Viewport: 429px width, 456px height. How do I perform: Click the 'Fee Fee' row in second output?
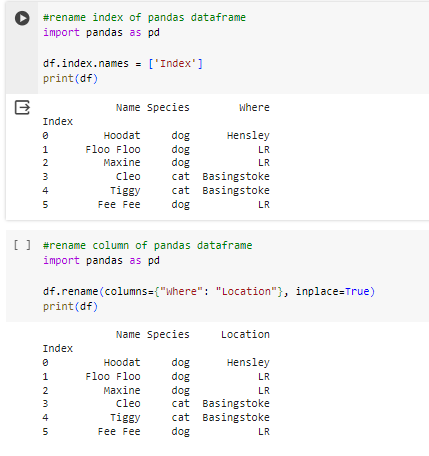click(x=156, y=432)
